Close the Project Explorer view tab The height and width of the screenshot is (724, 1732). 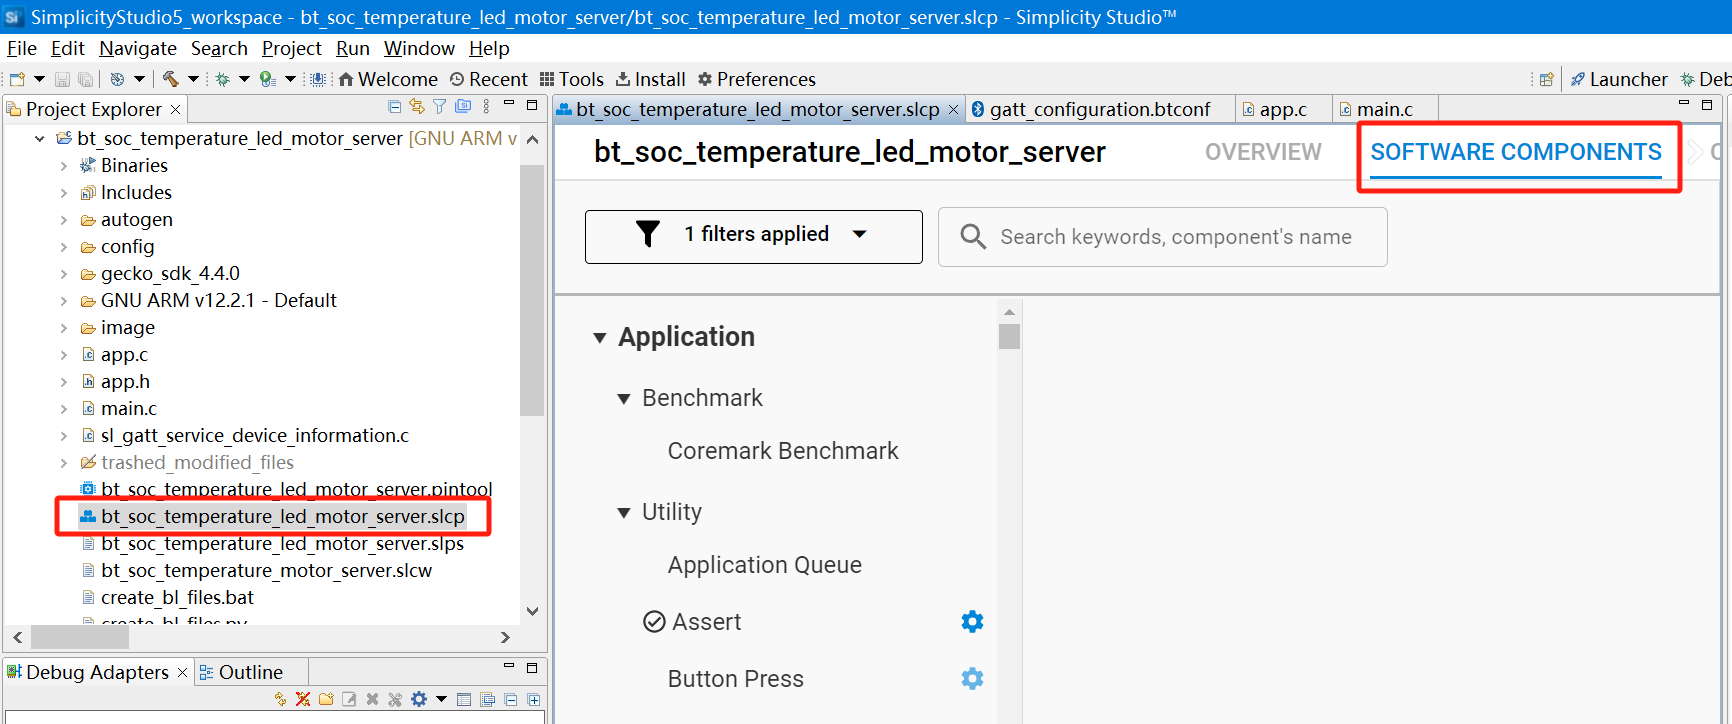(176, 109)
